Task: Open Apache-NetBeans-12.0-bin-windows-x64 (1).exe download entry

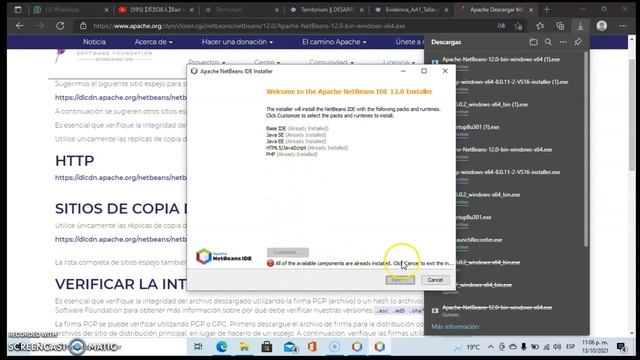Action: pos(501,60)
